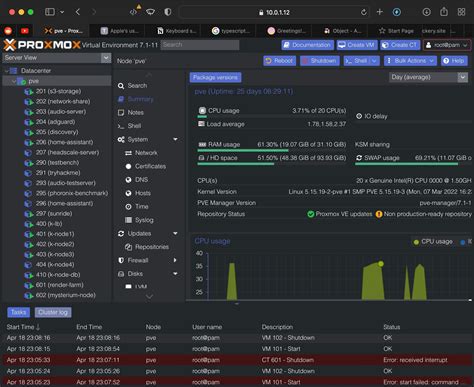Click the Safari share icon

(x=444, y=12)
